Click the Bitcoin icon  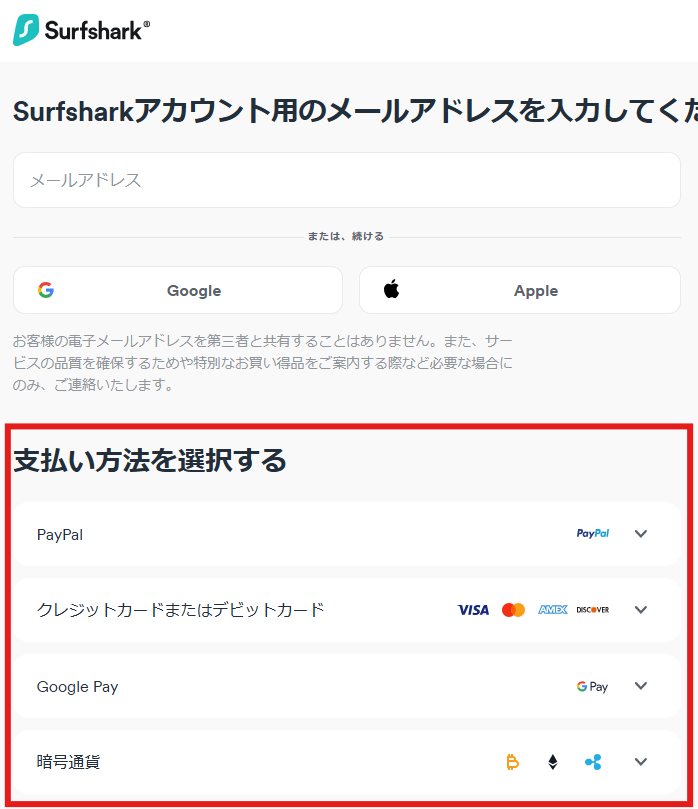coord(513,763)
